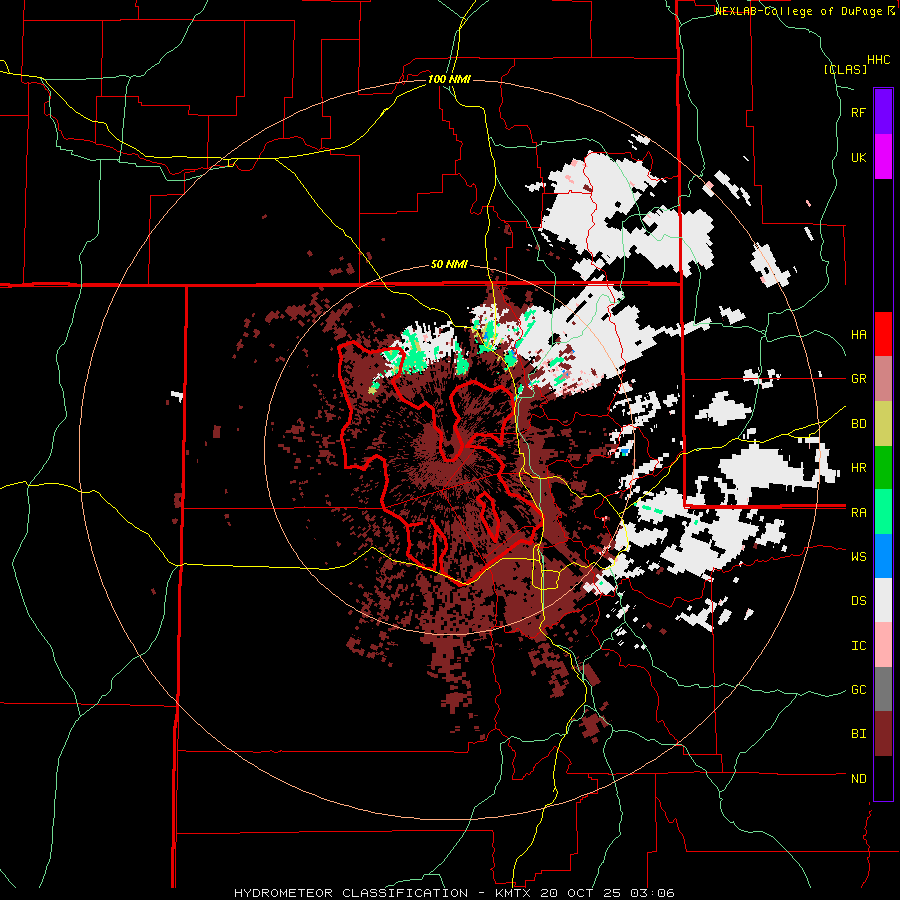This screenshot has height=900, width=900.
Task: Click the gray GC legend color swatch
Action: (883, 689)
